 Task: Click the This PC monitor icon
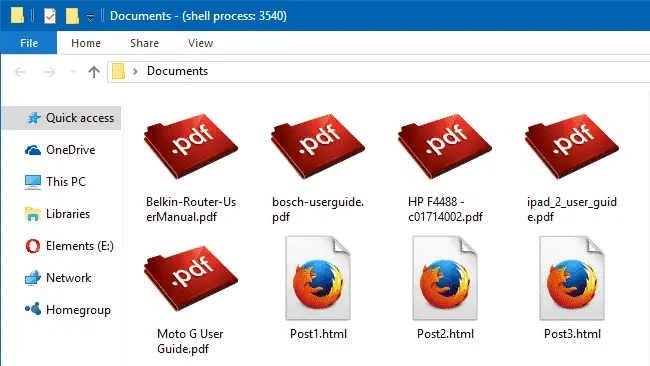(x=33, y=182)
